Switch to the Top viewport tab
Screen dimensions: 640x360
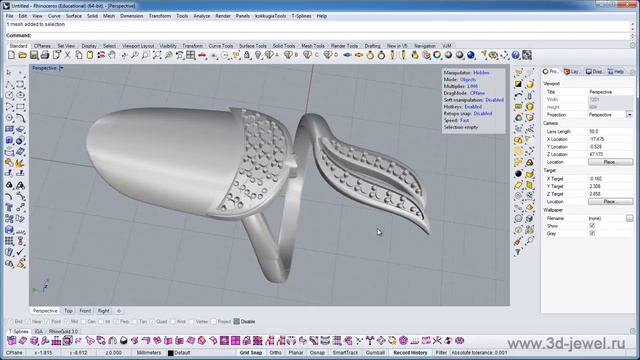click(x=68, y=311)
